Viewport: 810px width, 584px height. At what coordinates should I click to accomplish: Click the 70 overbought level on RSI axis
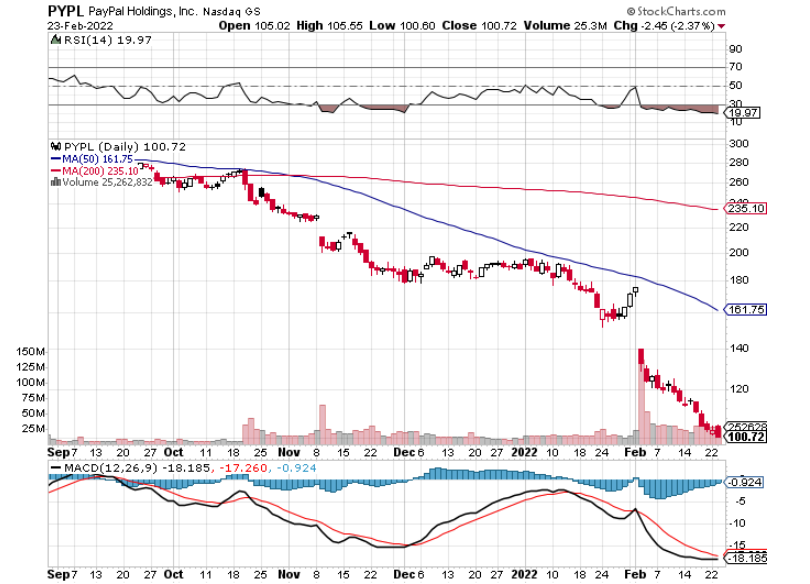point(736,67)
